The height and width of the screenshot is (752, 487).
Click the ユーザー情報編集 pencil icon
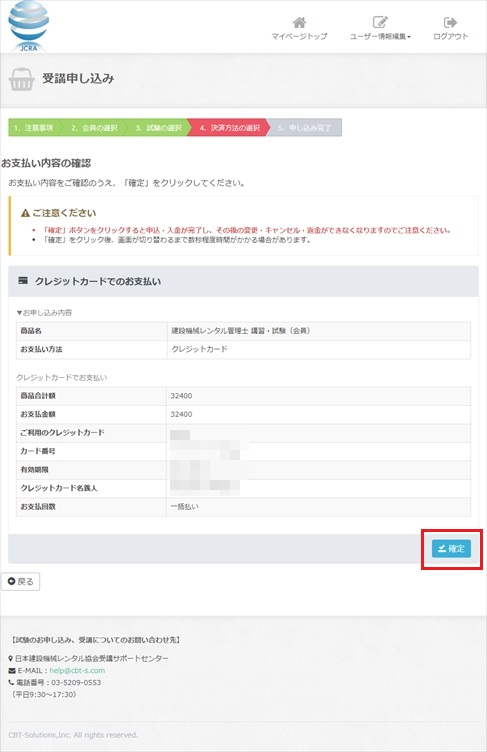point(380,22)
